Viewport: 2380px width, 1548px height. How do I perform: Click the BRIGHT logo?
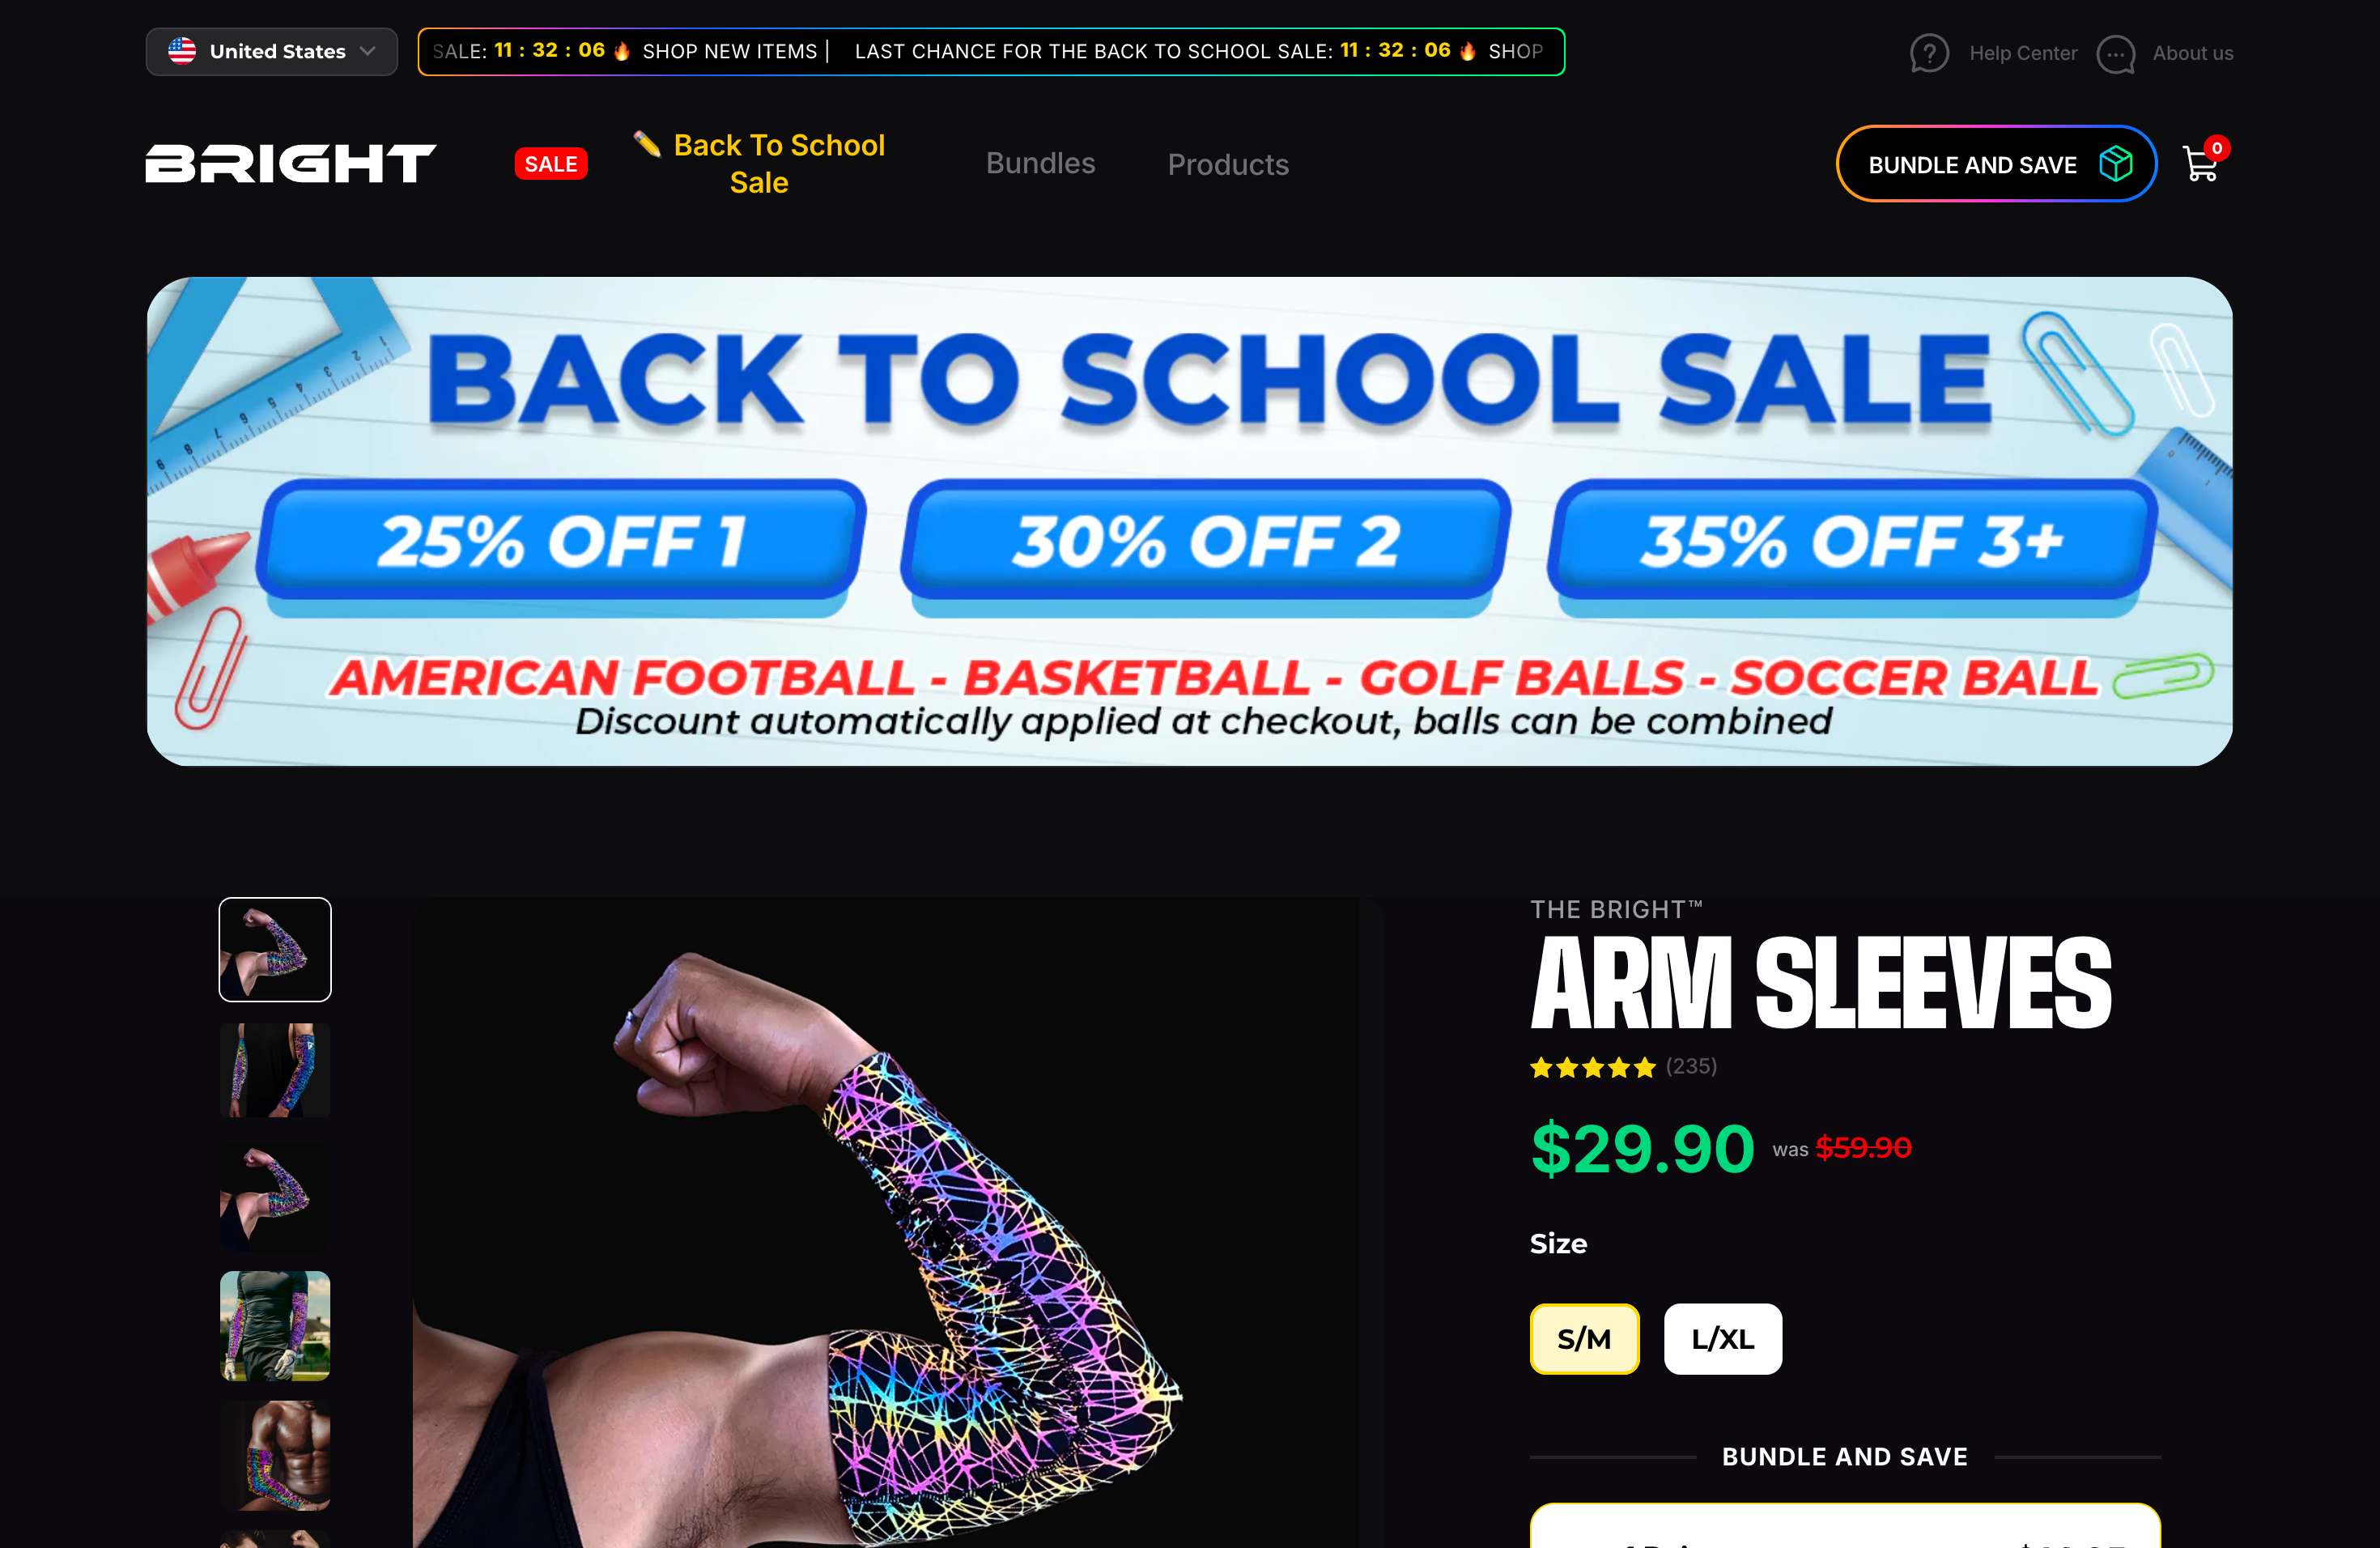coord(290,163)
